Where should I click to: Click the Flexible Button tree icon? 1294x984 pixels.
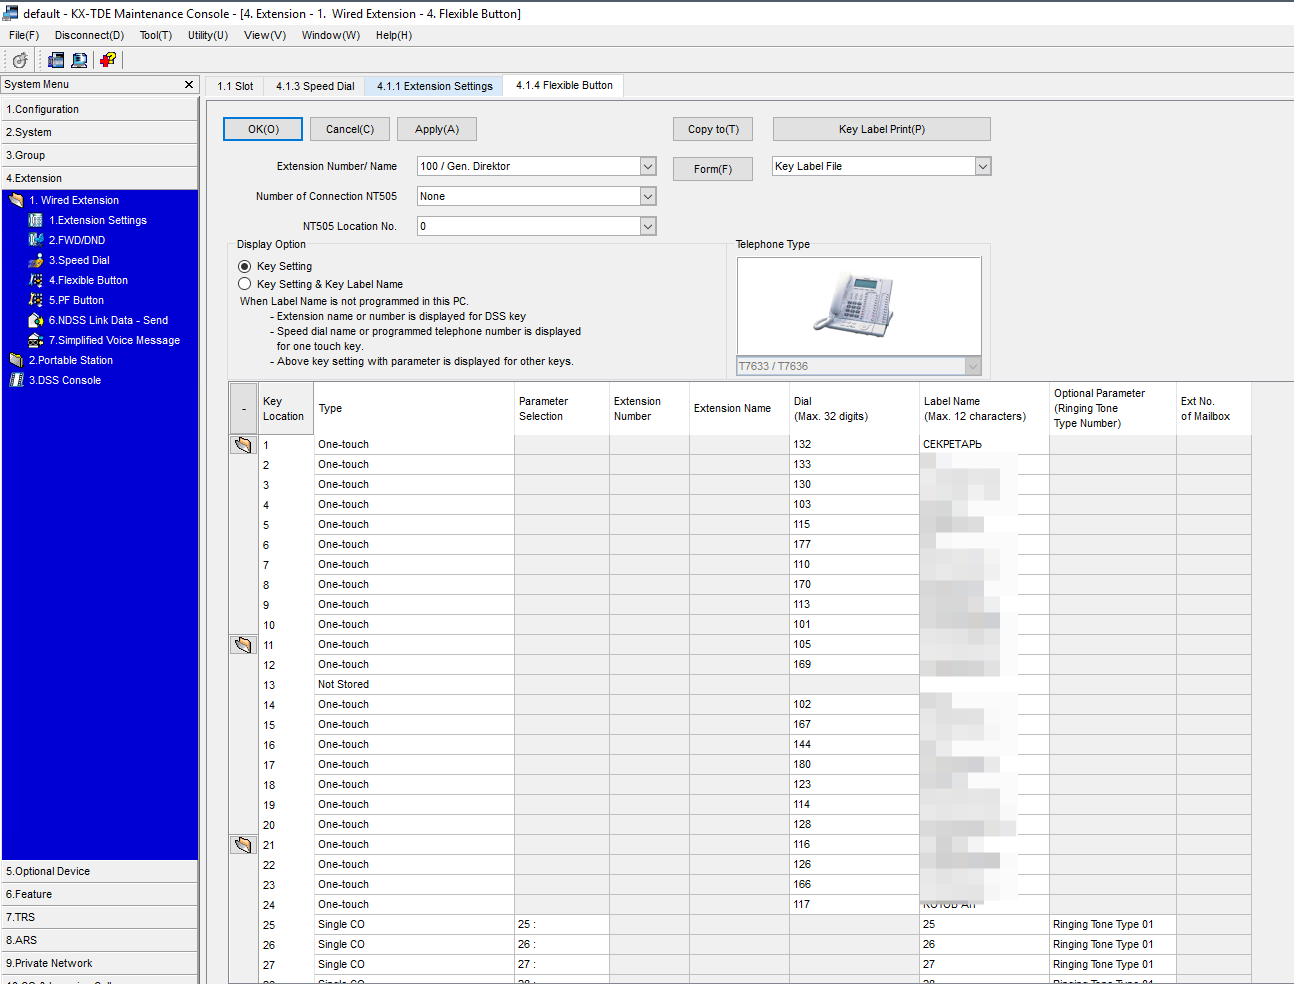click(36, 280)
